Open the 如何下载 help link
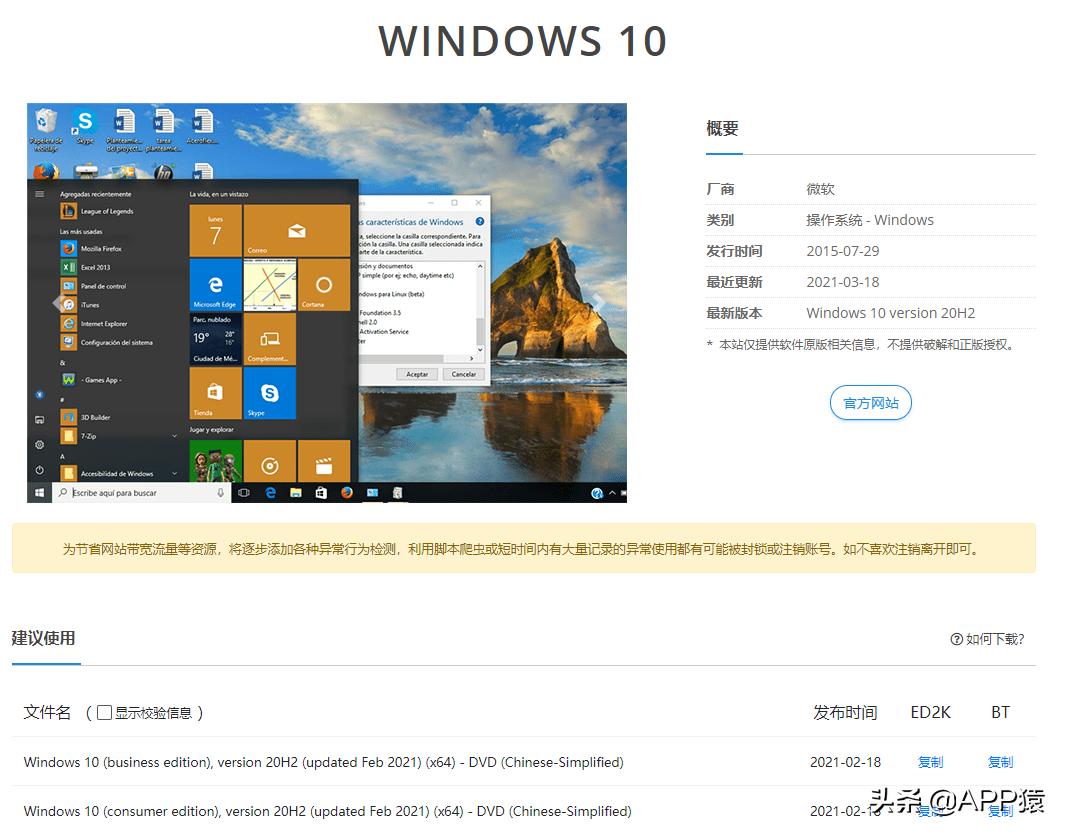The height and width of the screenshot is (839, 1069). 988,638
